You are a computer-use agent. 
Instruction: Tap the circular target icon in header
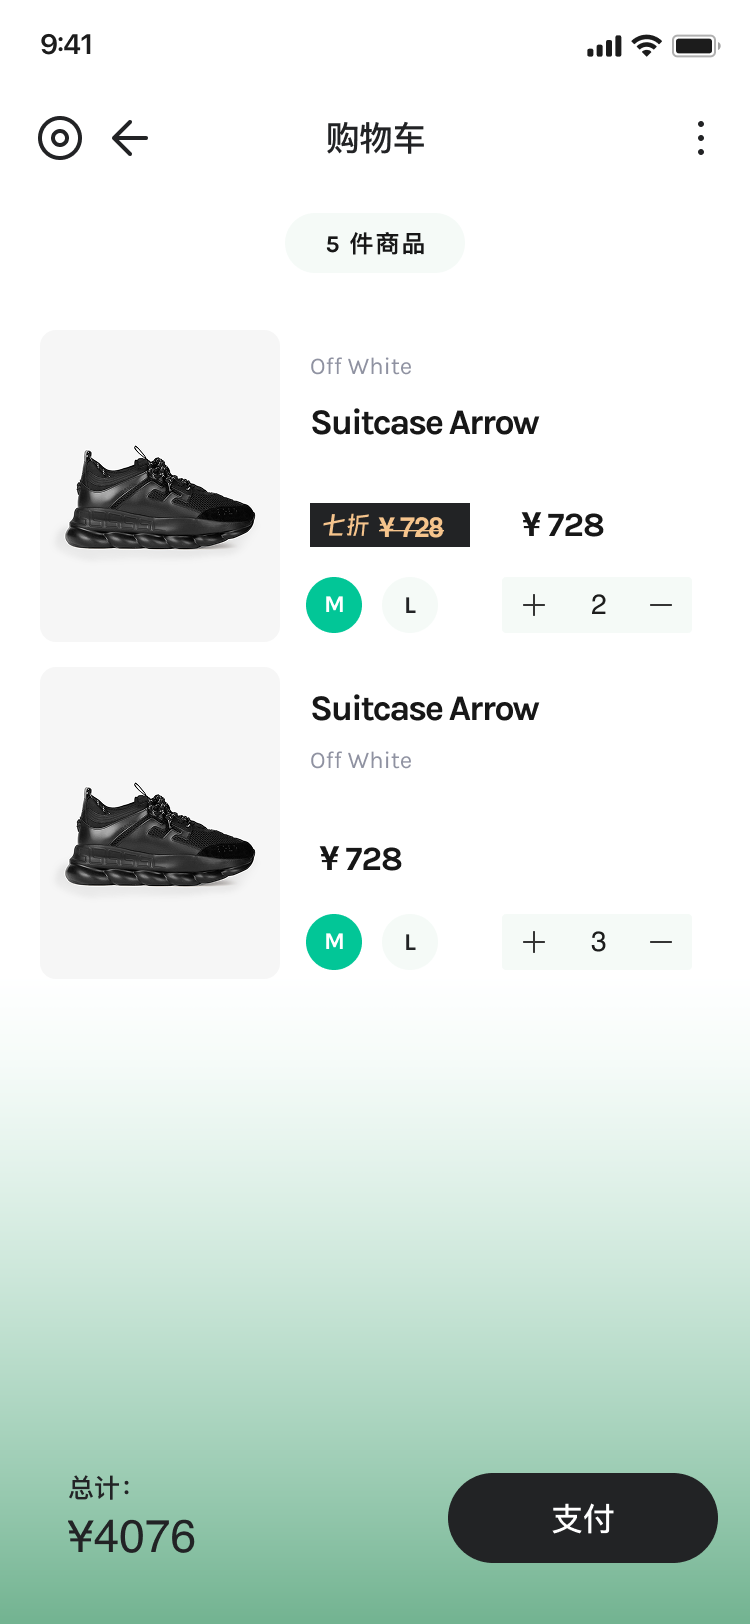tap(60, 138)
